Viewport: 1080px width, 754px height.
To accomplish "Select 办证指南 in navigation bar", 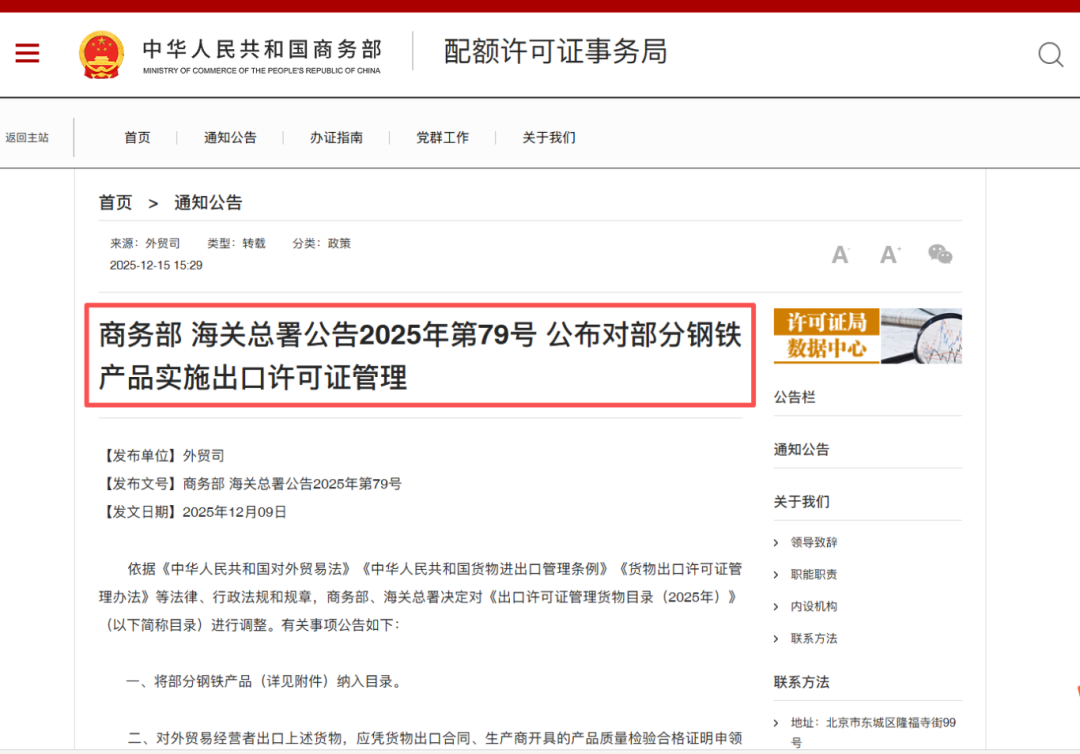I will 336,138.
